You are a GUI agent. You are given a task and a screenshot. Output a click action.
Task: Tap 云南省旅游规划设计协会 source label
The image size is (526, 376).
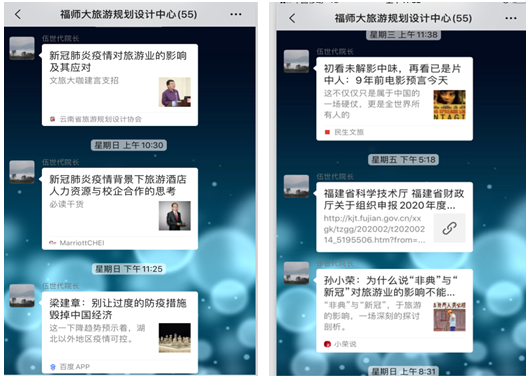pos(101,119)
